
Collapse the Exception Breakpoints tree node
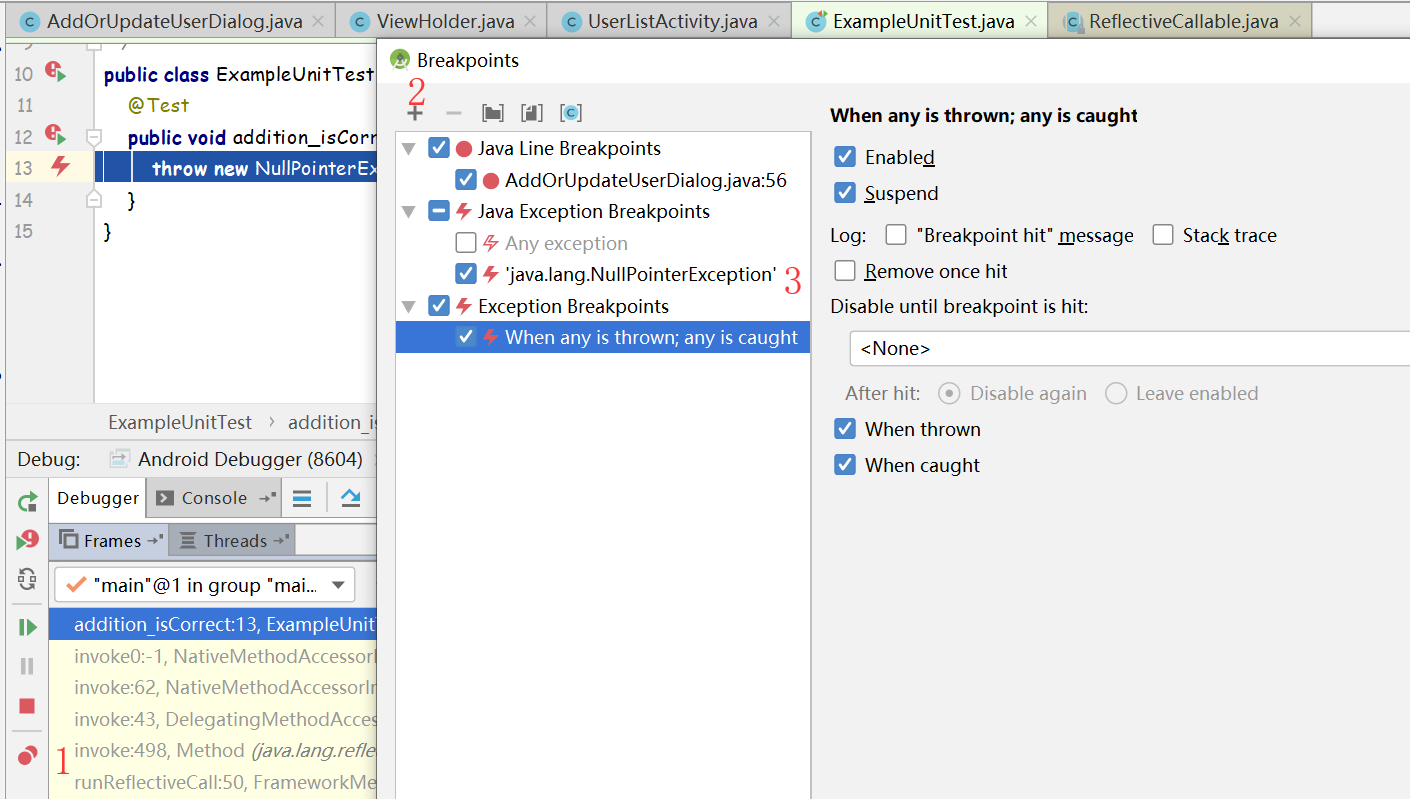pyautogui.click(x=408, y=307)
